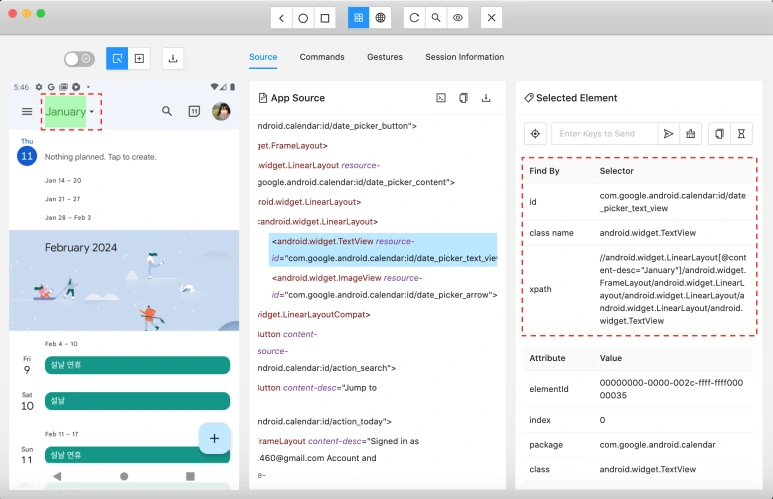
Task: Toggle attributes icon in App Source header
Action: coord(441,98)
